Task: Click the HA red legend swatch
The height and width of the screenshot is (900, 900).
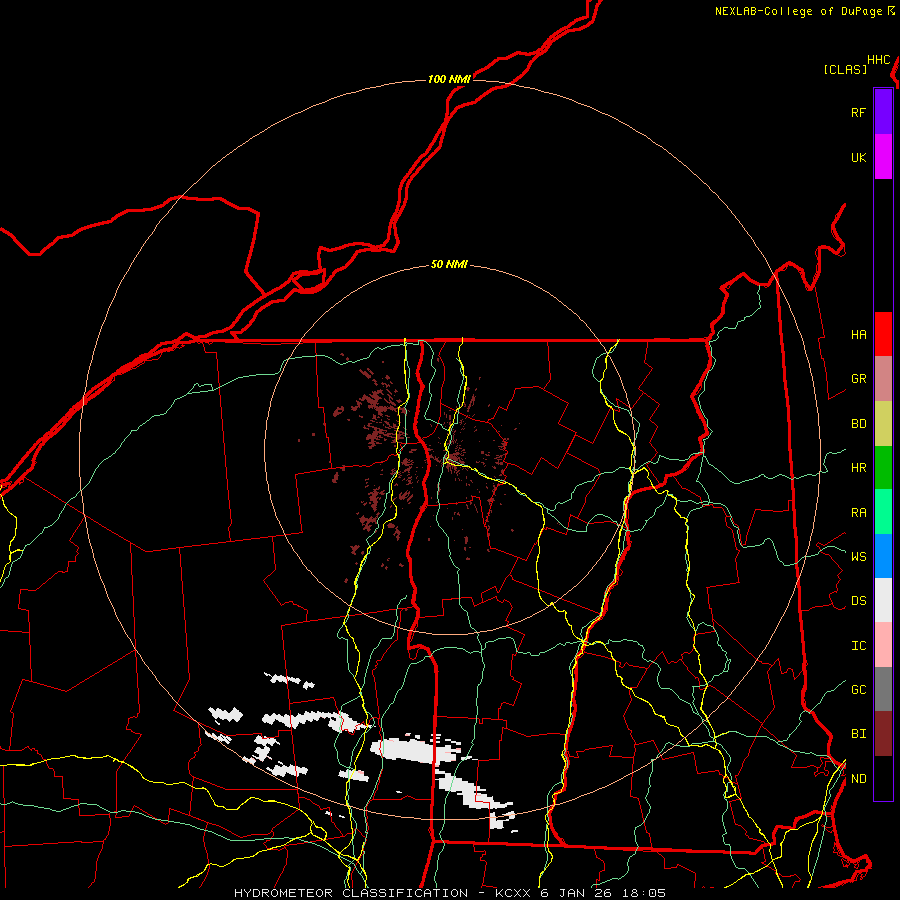Action: pyautogui.click(x=883, y=334)
